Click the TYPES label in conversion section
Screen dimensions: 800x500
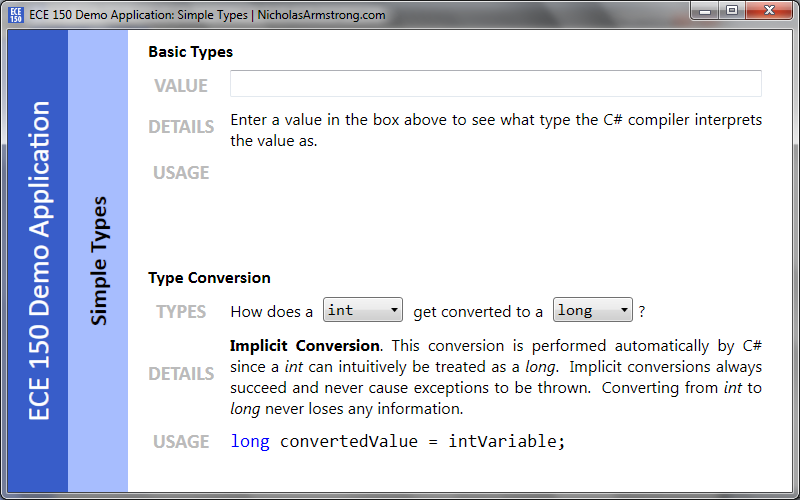pos(181,311)
